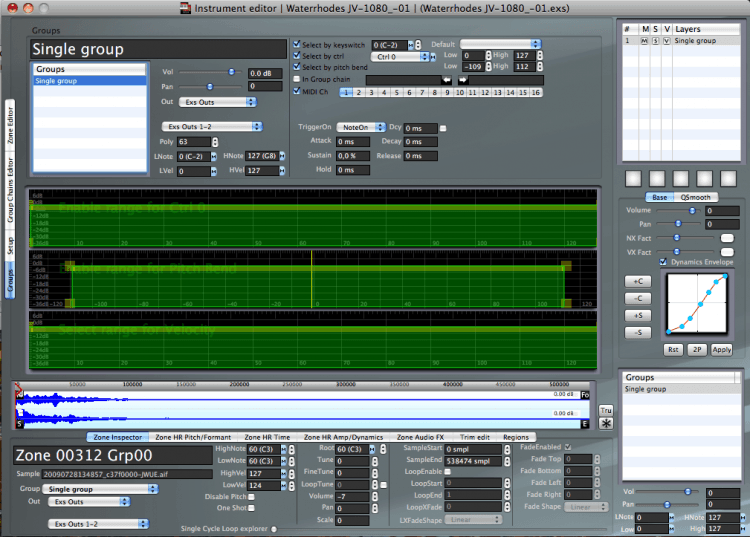Click the first blank square button under Layers
750x537 pixels.
coord(633,178)
